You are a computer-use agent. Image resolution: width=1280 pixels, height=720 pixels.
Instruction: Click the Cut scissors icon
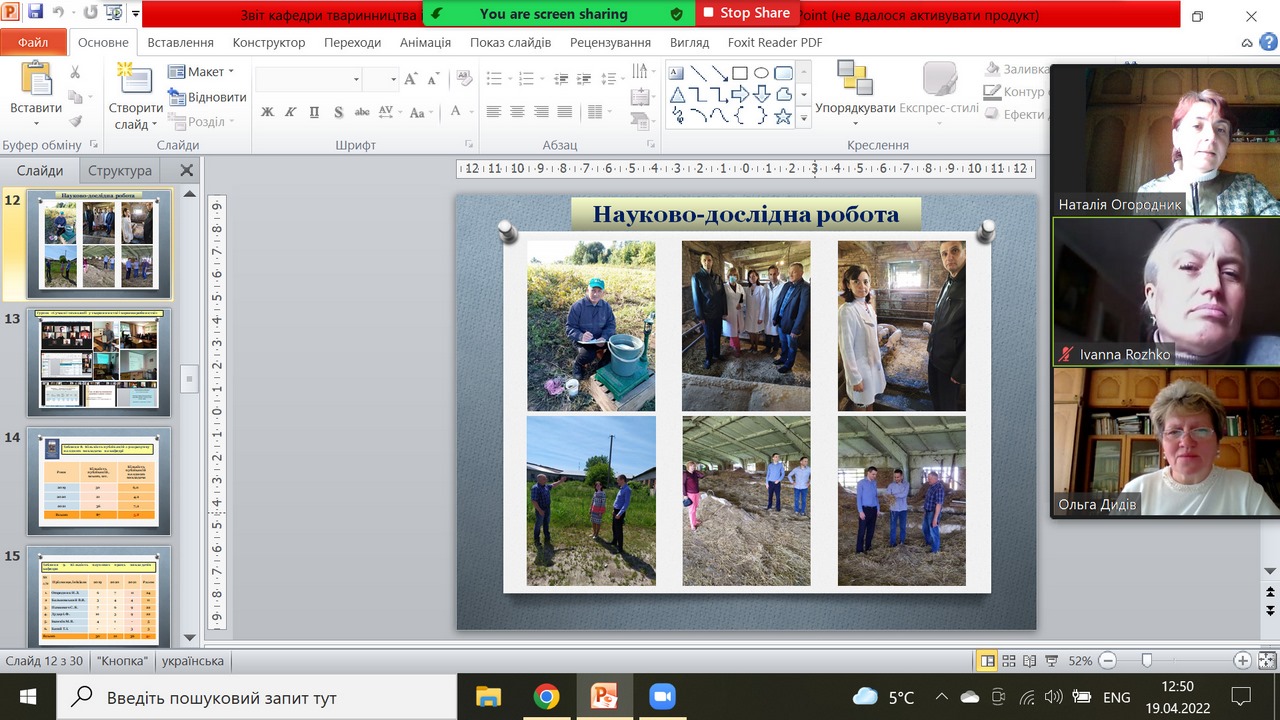coord(75,72)
